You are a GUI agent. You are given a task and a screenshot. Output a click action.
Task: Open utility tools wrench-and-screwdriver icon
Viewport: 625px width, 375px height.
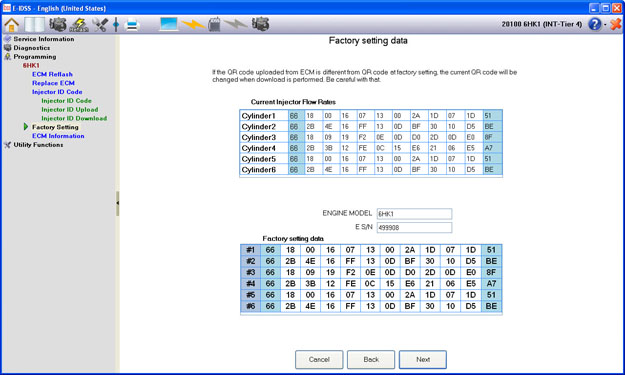pyautogui.click(x=100, y=25)
